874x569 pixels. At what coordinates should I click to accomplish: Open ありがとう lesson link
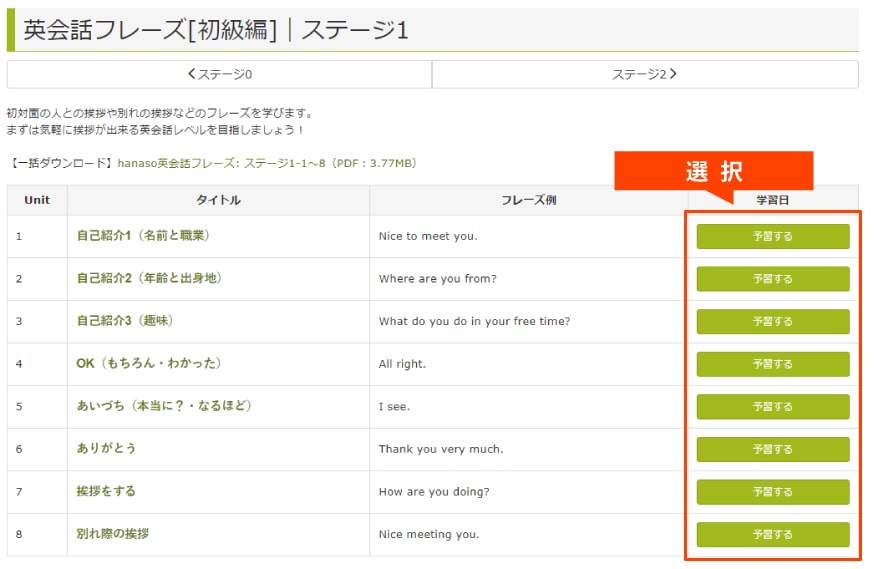(106, 449)
